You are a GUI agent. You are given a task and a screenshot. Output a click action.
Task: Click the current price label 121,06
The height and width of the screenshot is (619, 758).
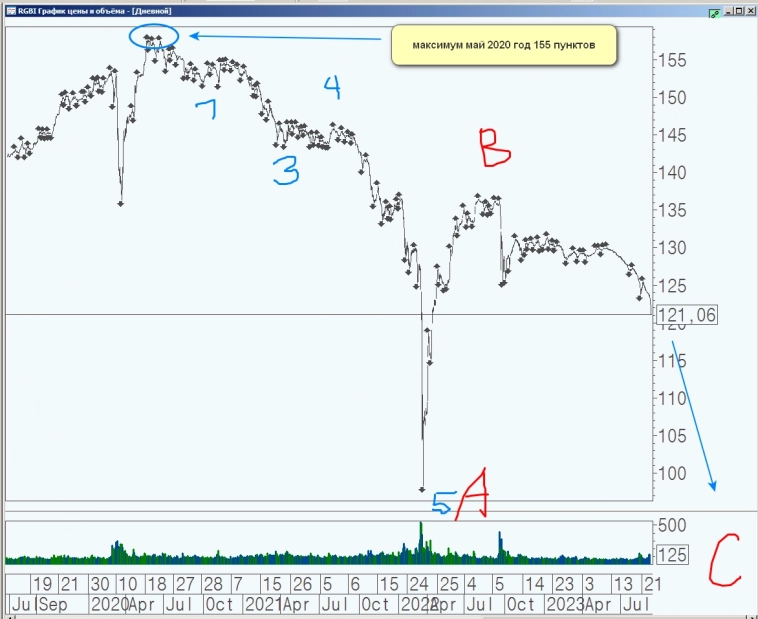(x=686, y=316)
